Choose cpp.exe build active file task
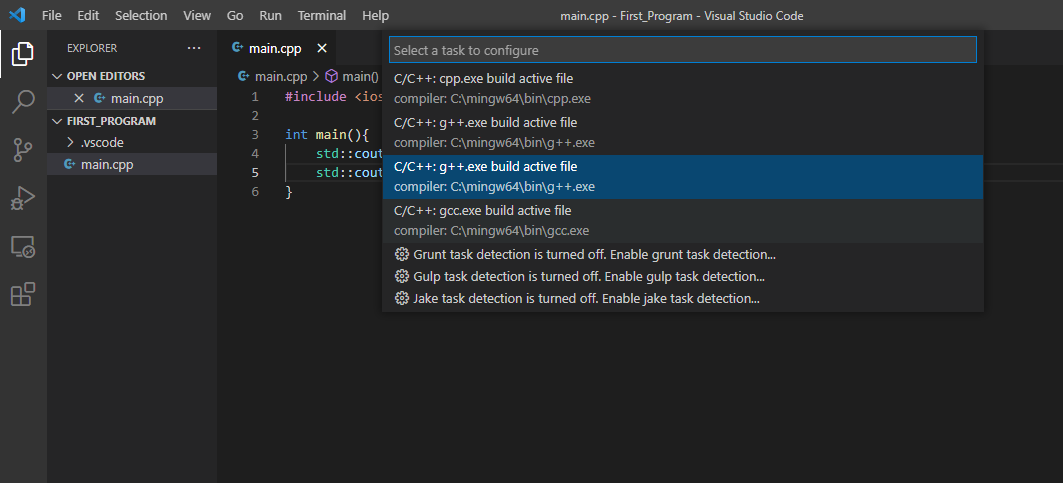The image size is (1063, 483). (x=683, y=88)
